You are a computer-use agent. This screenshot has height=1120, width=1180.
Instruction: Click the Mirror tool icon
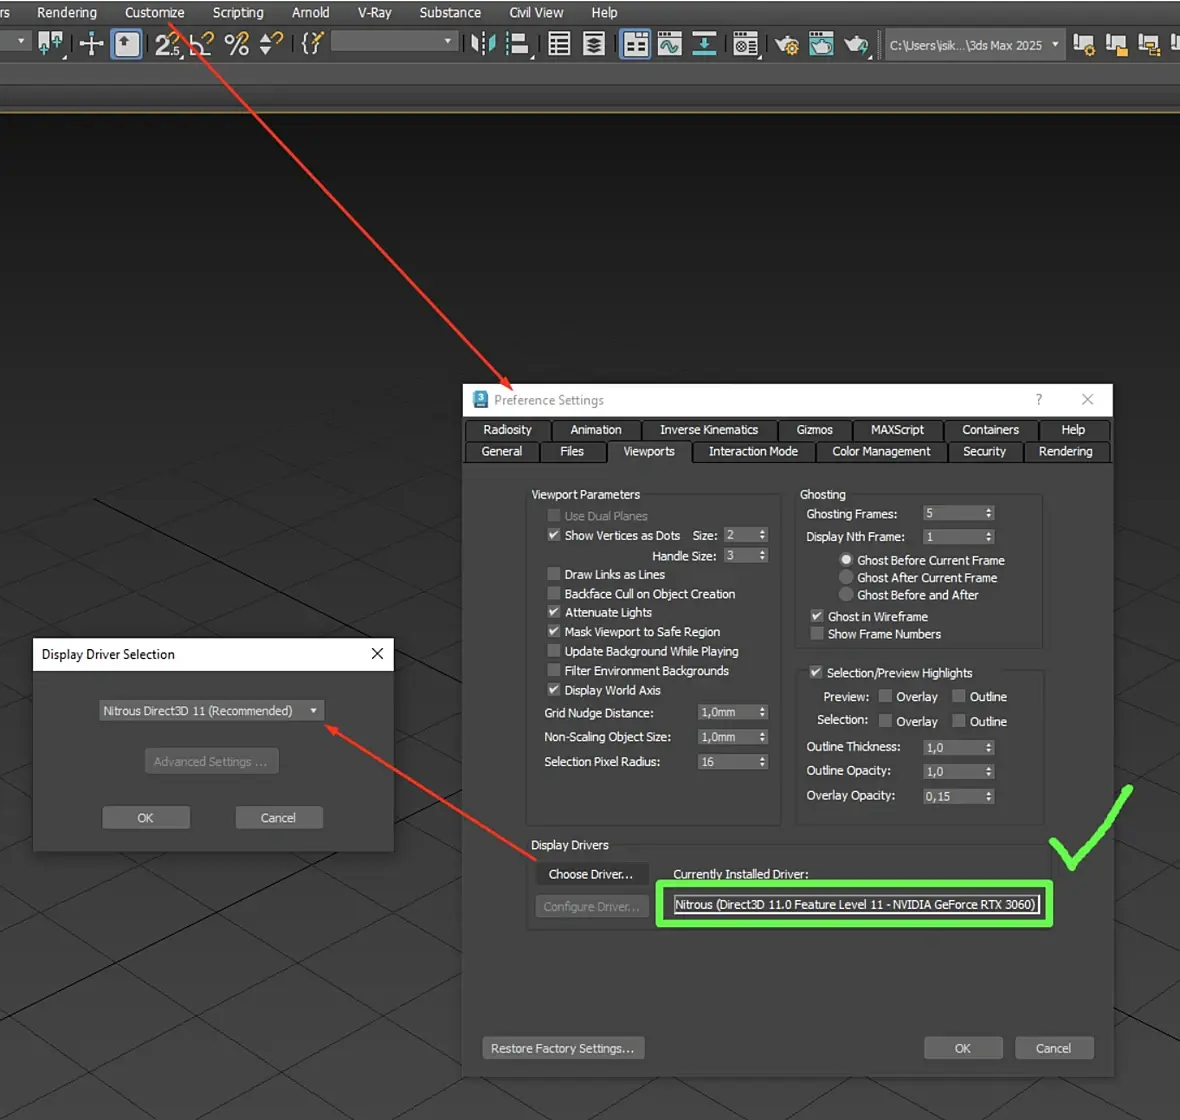[x=482, y=44]
